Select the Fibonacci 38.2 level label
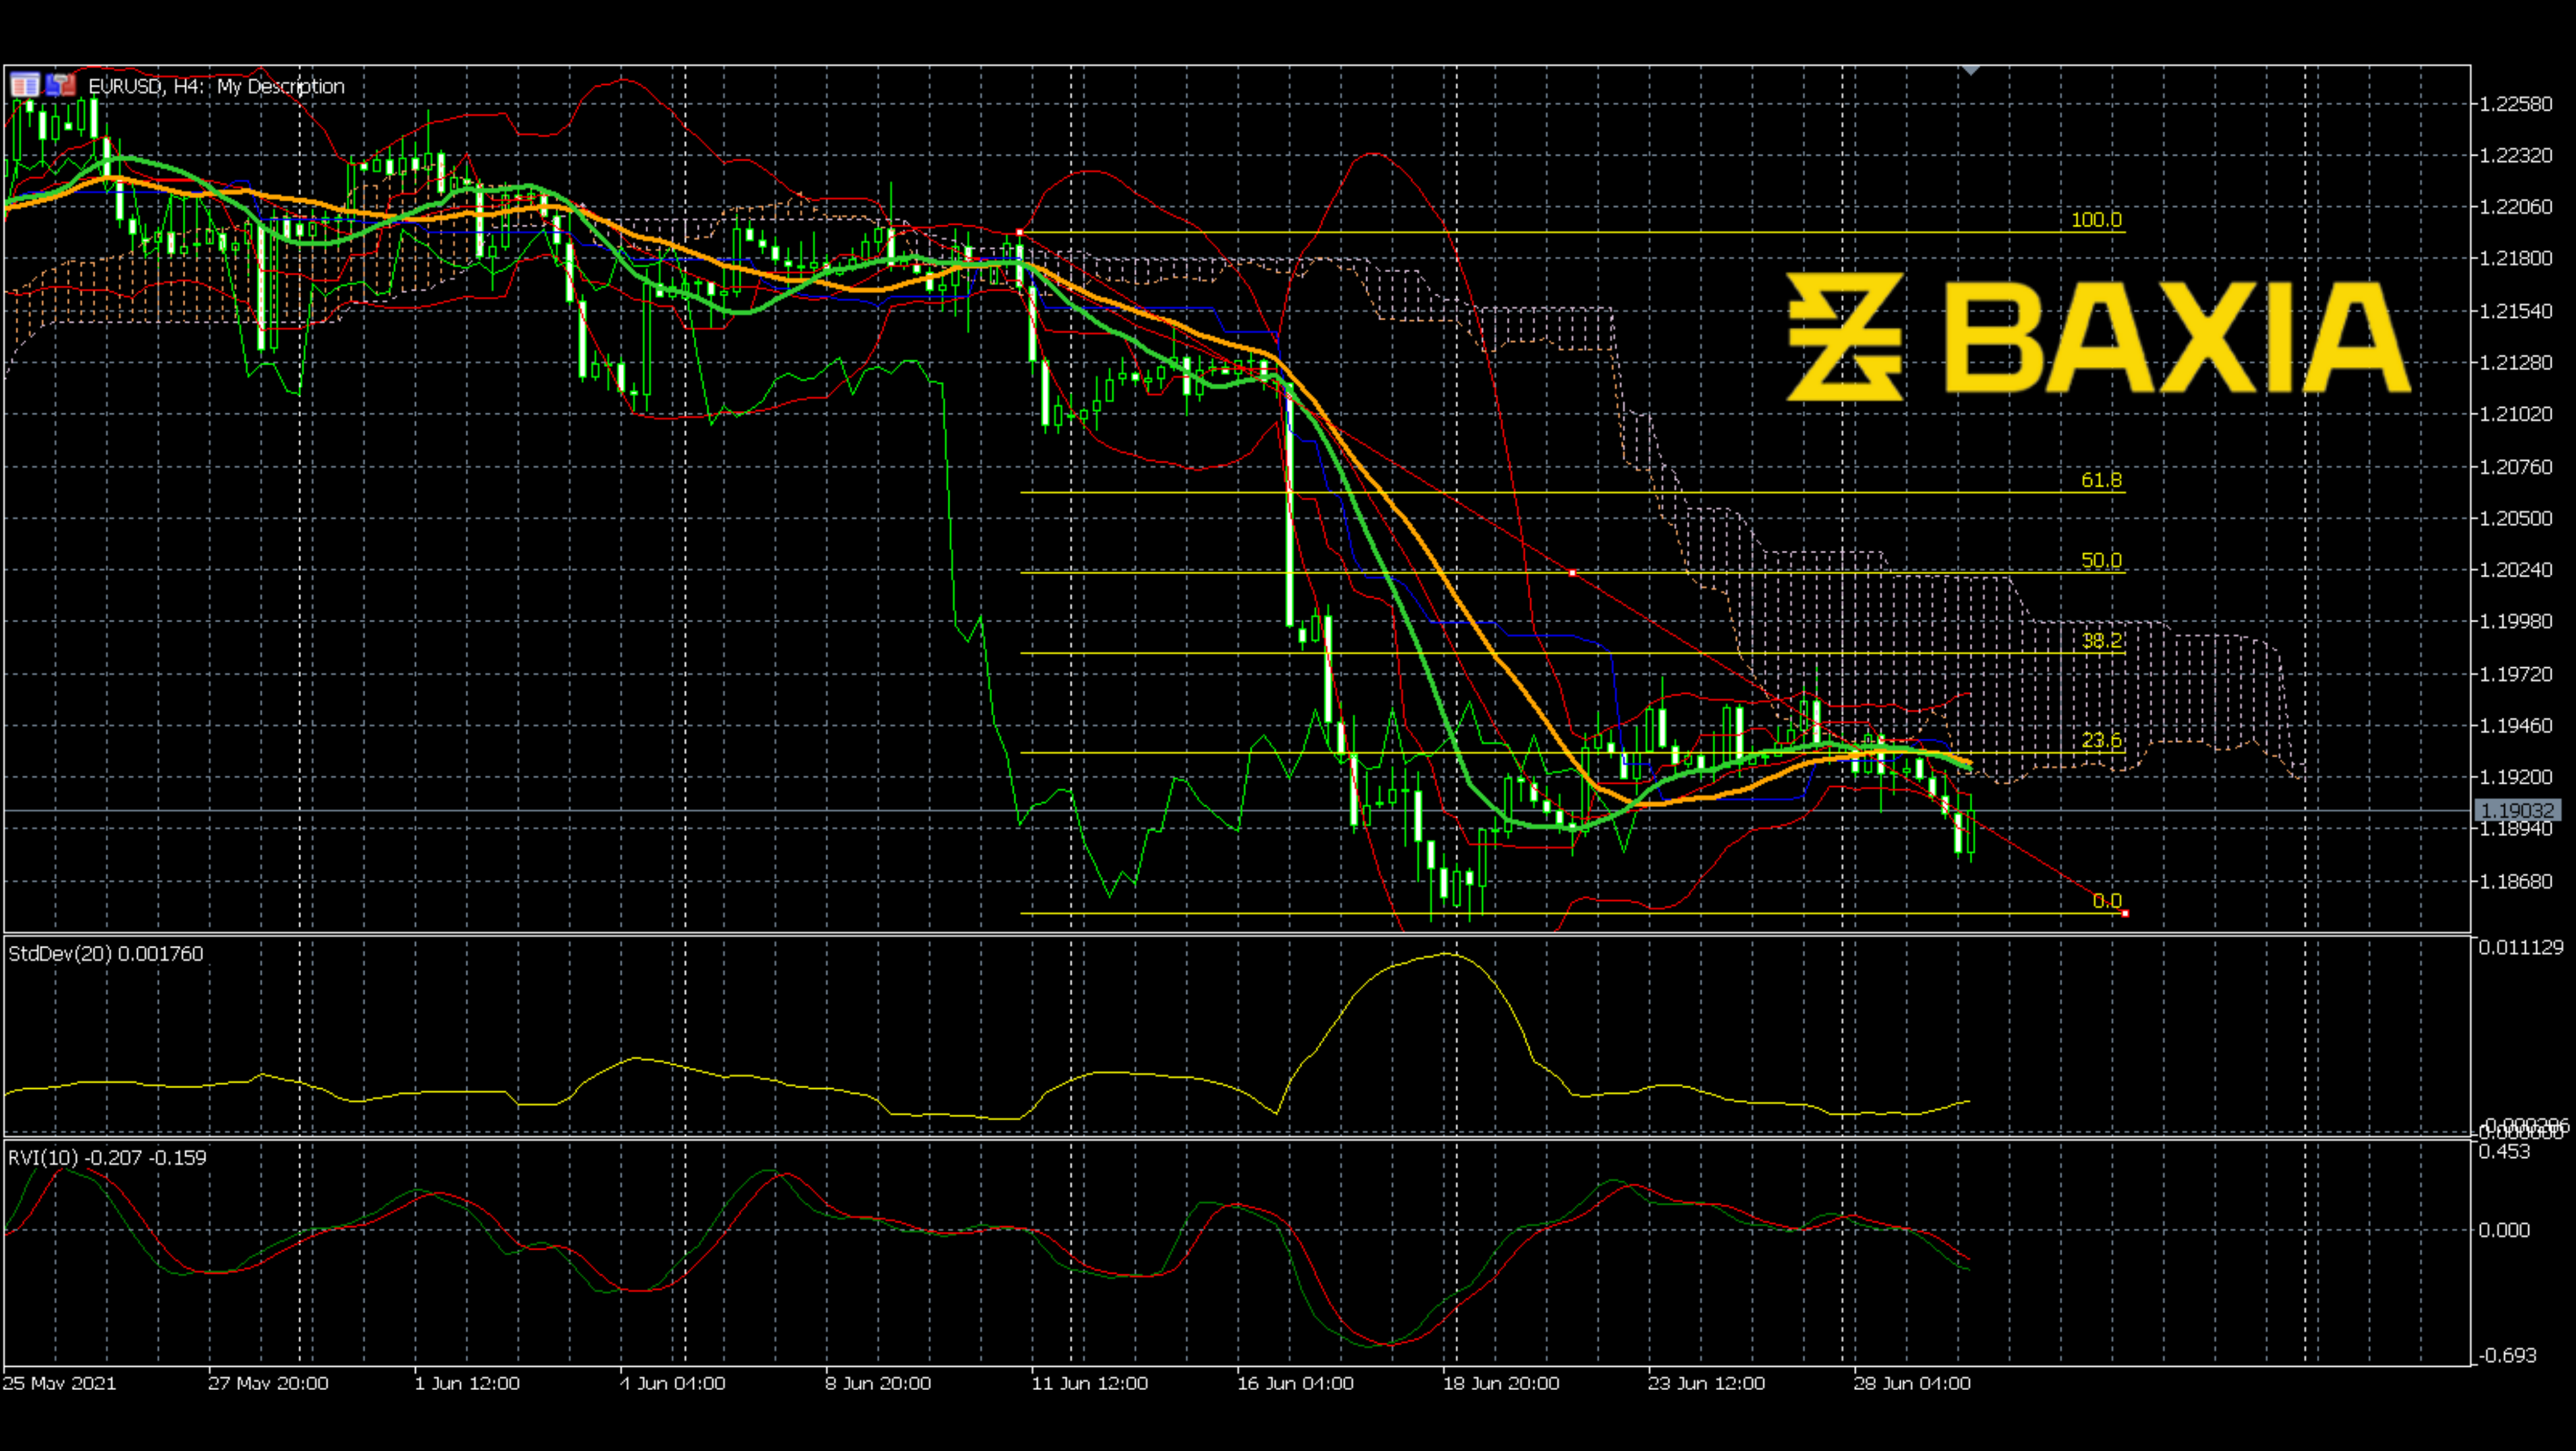The height and width of the screenshot is (1451, 2576). [2101, 640]
